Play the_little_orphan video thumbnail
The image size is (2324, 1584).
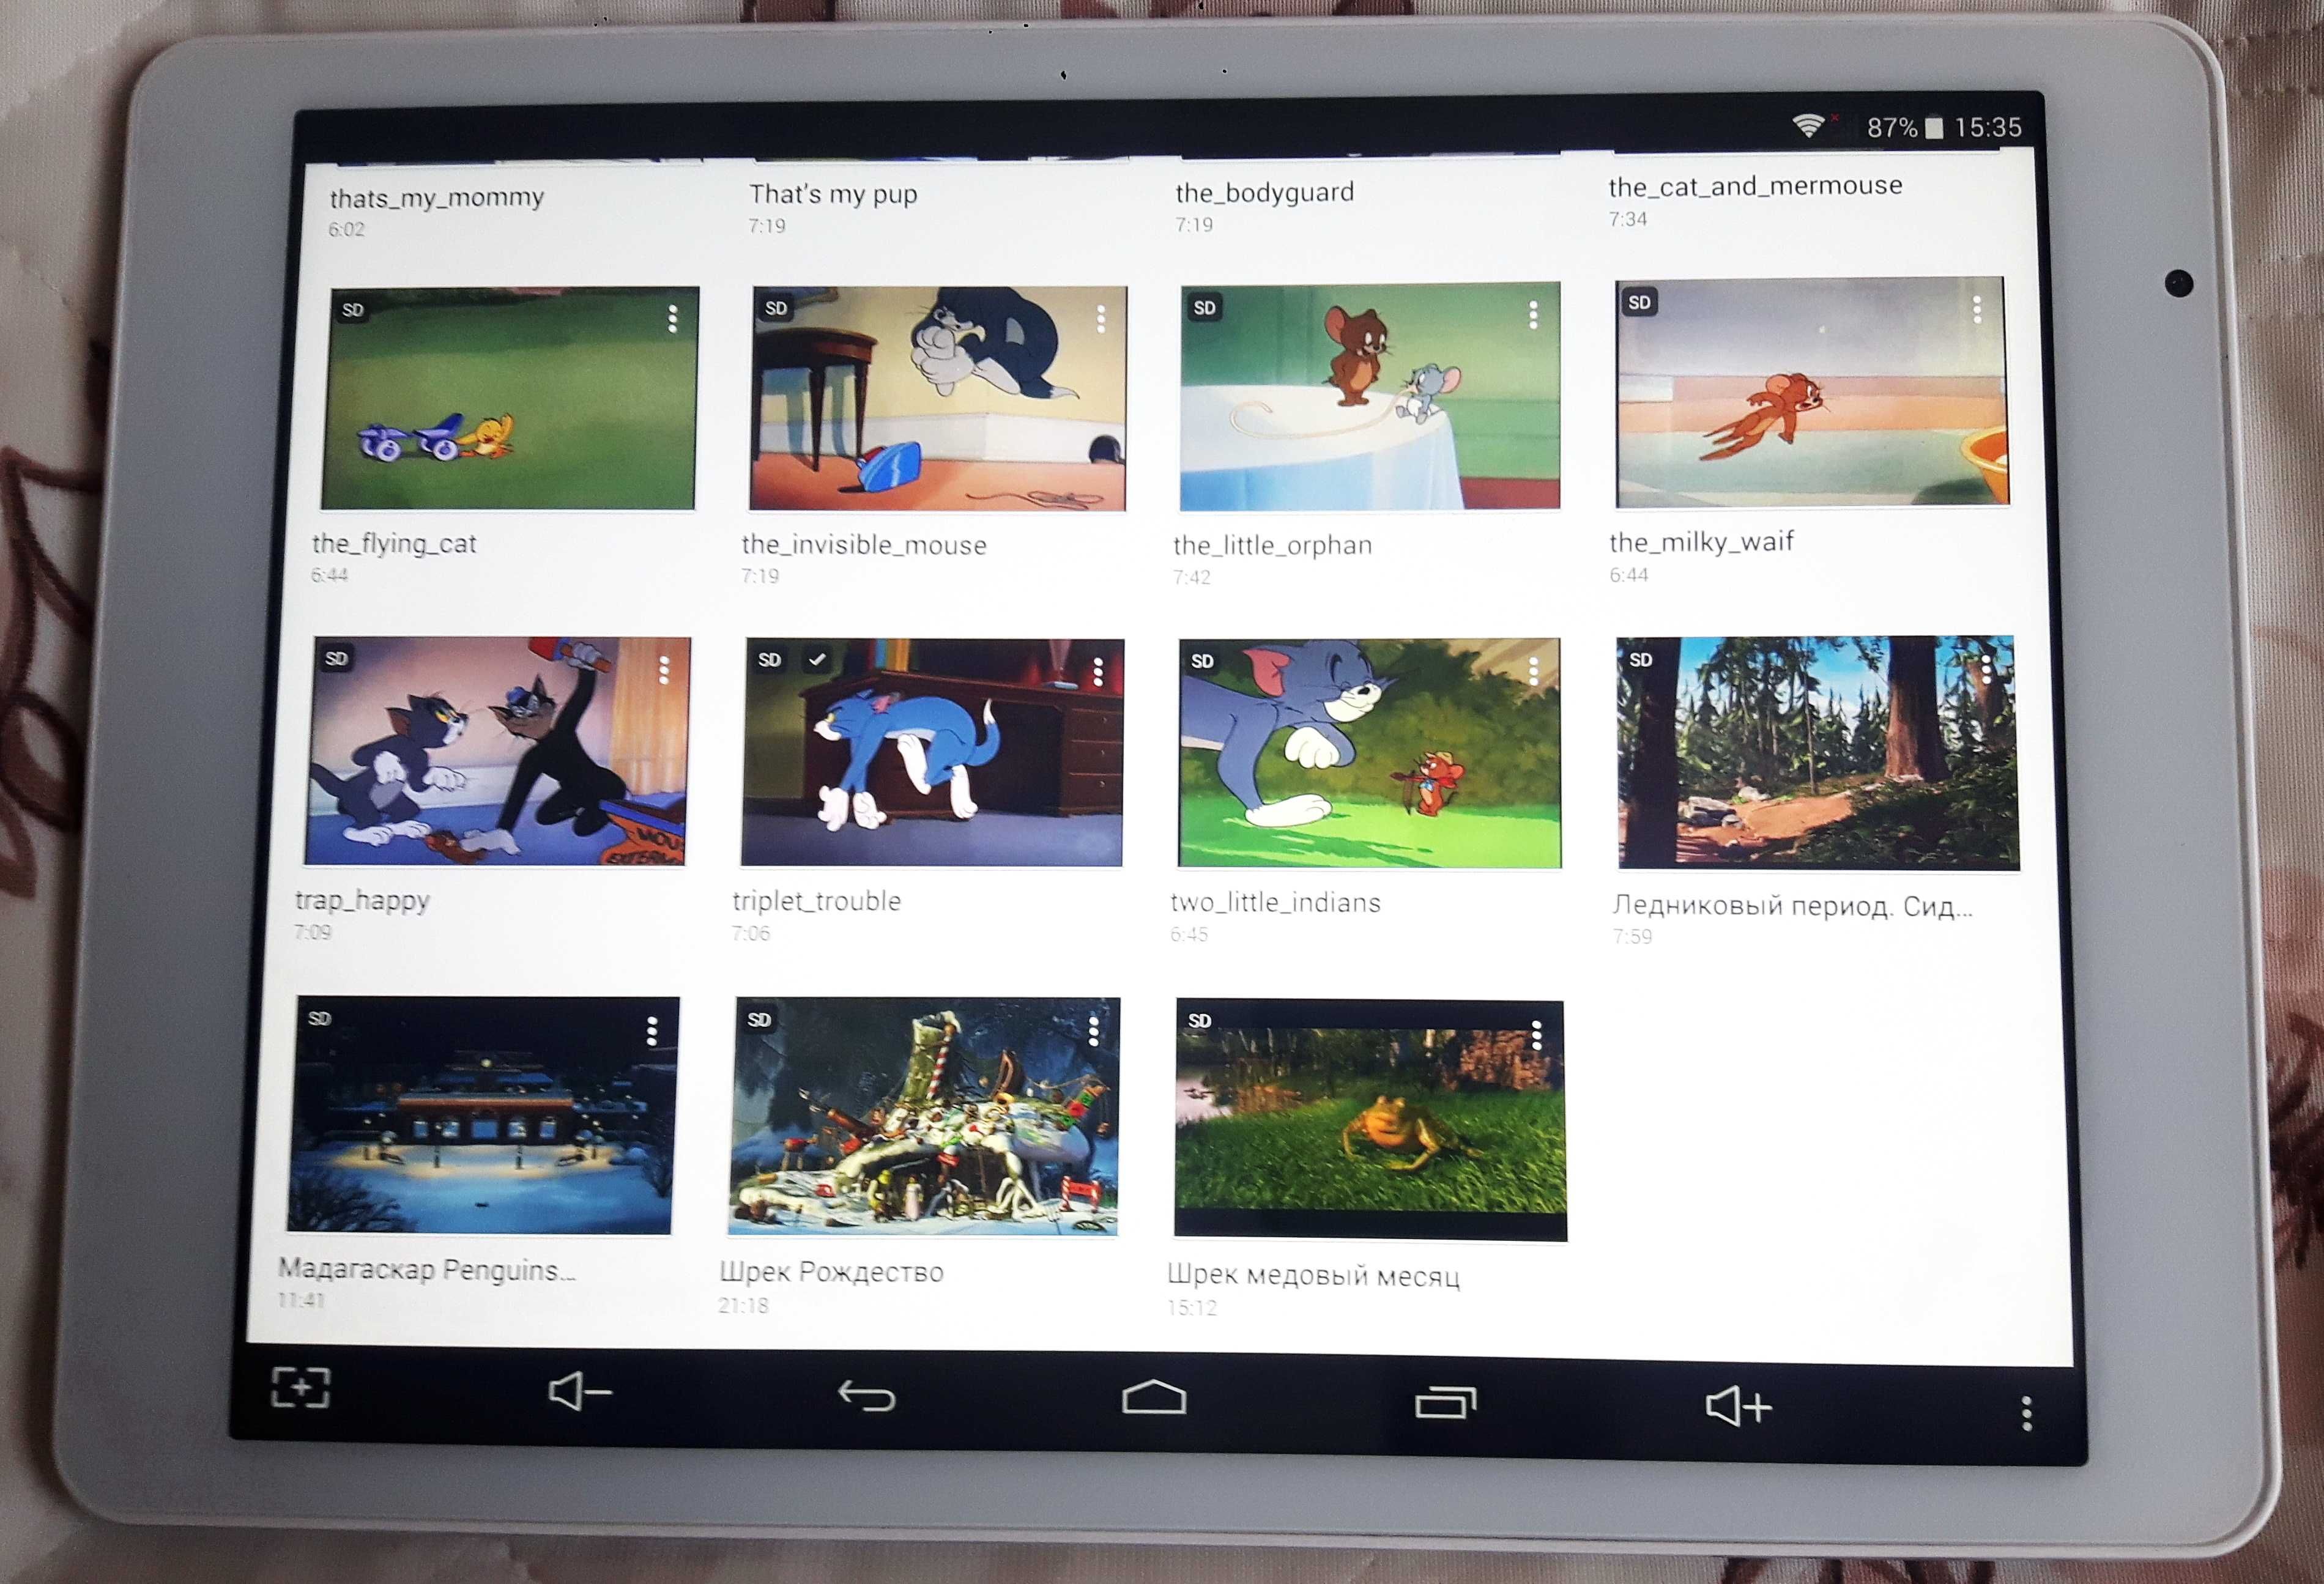[x=1370, y=396]
